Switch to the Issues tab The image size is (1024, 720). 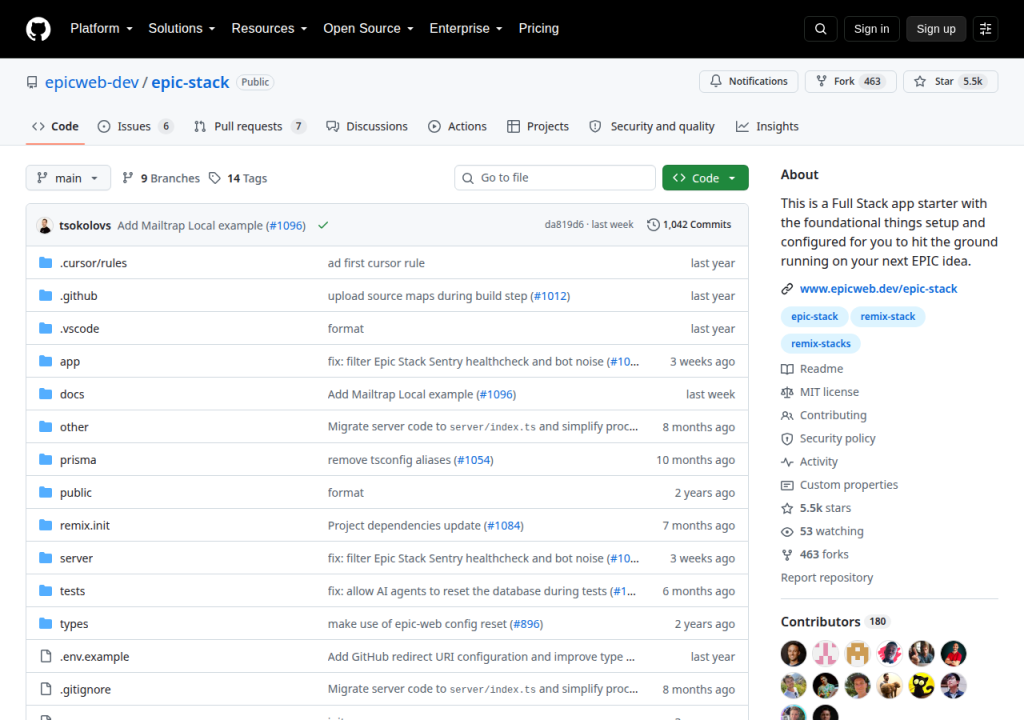pyautogui.click(x=135, y=126)
